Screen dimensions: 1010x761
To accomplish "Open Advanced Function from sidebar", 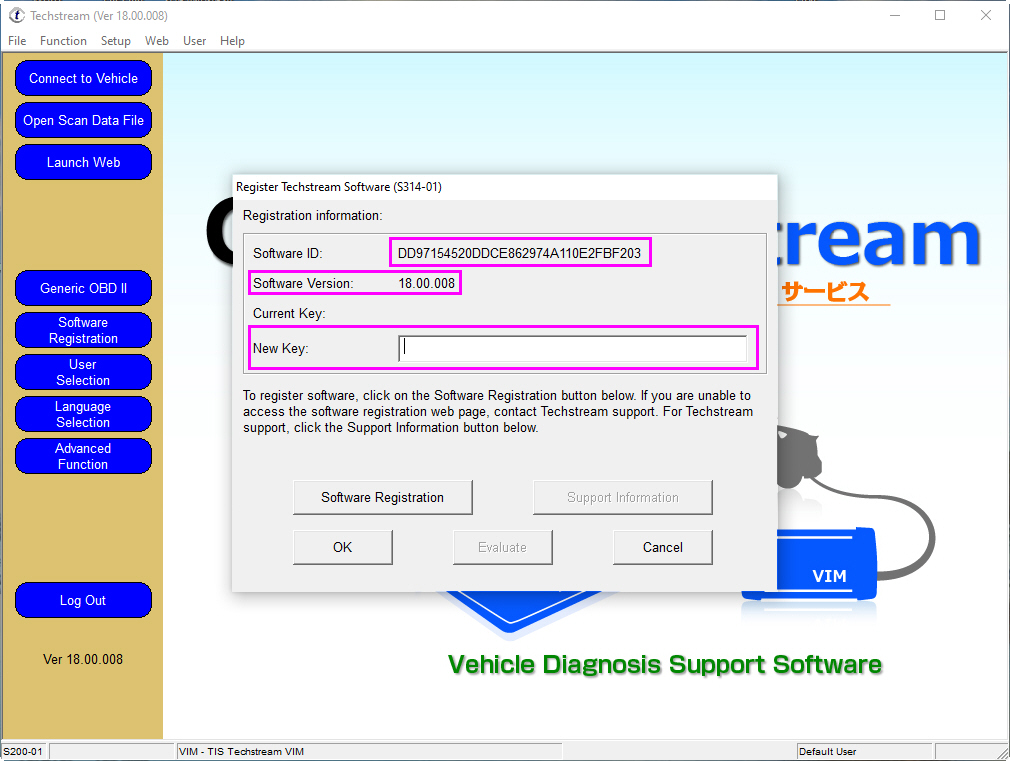I will [x=83, y=456].
